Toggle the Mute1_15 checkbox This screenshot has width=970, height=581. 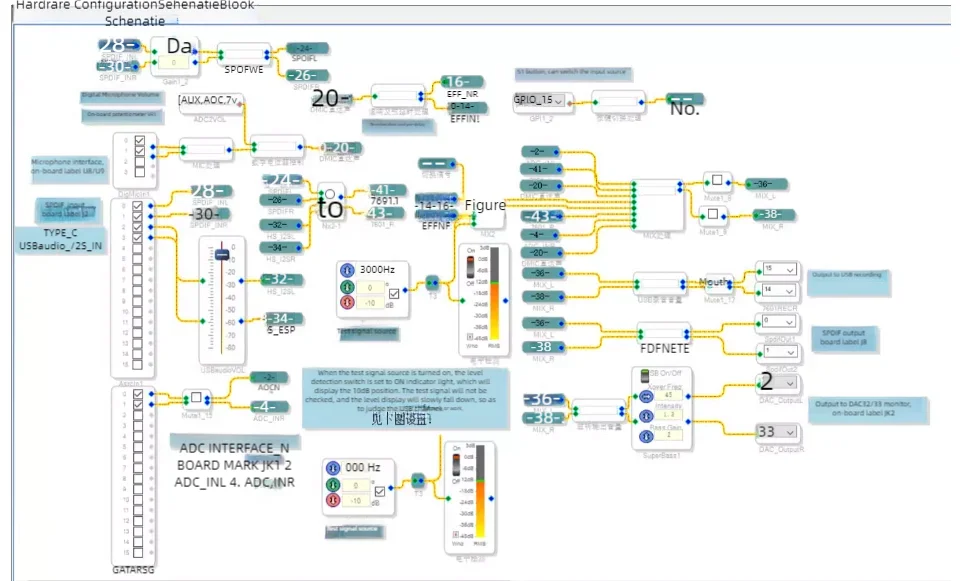coord(196,397)
